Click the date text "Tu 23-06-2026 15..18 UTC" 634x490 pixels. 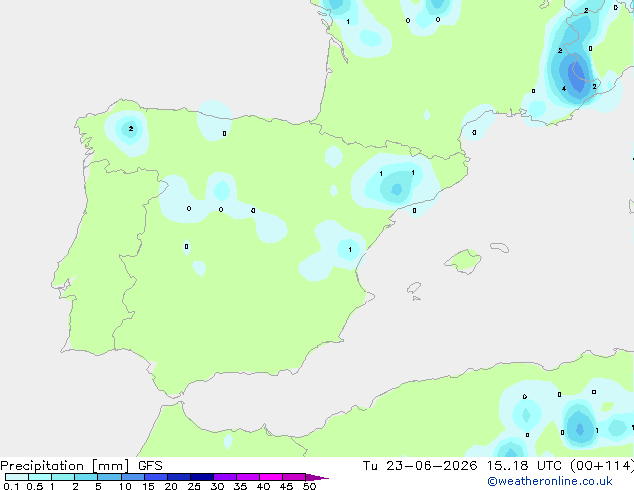tap(462, 466)
